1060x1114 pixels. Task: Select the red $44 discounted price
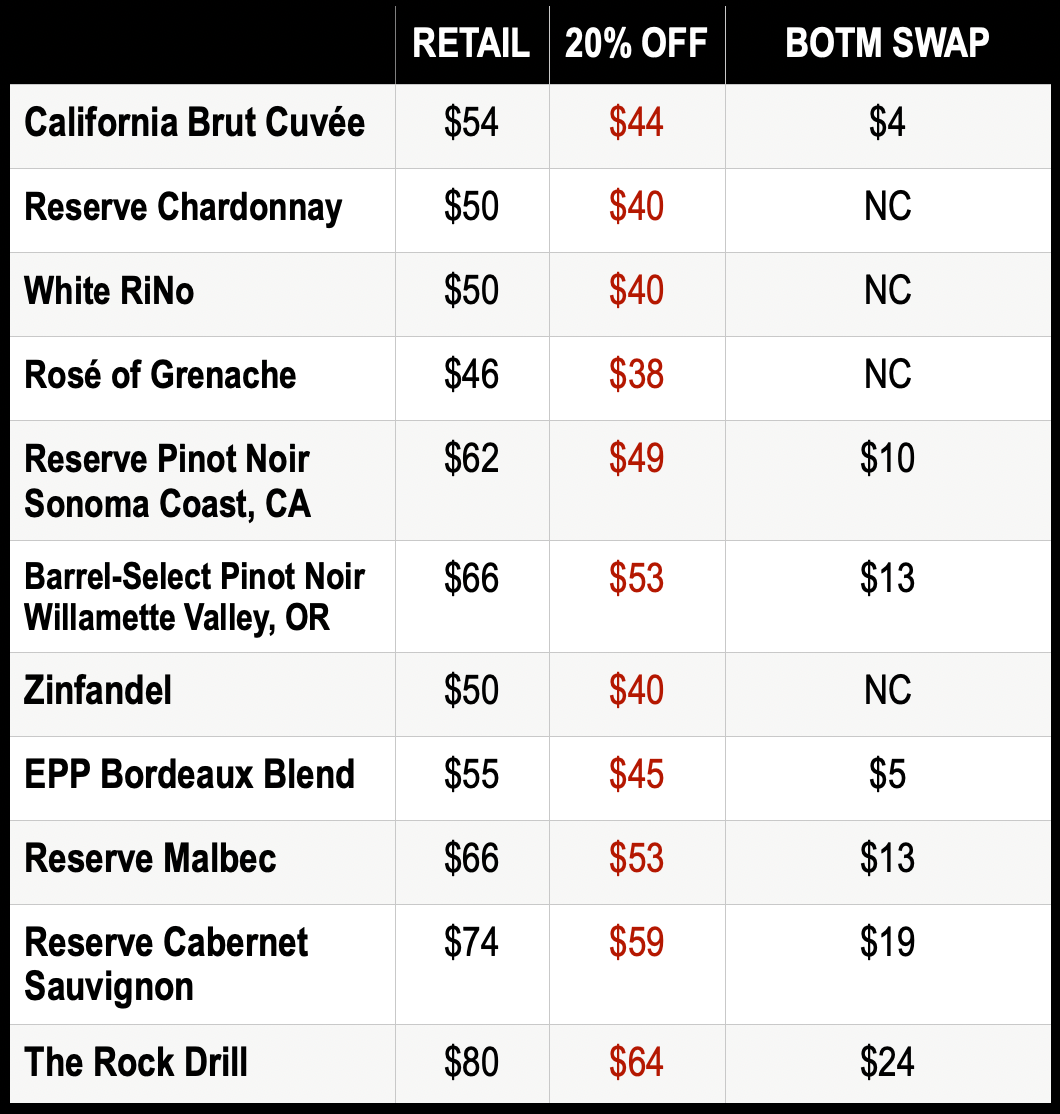636,122
